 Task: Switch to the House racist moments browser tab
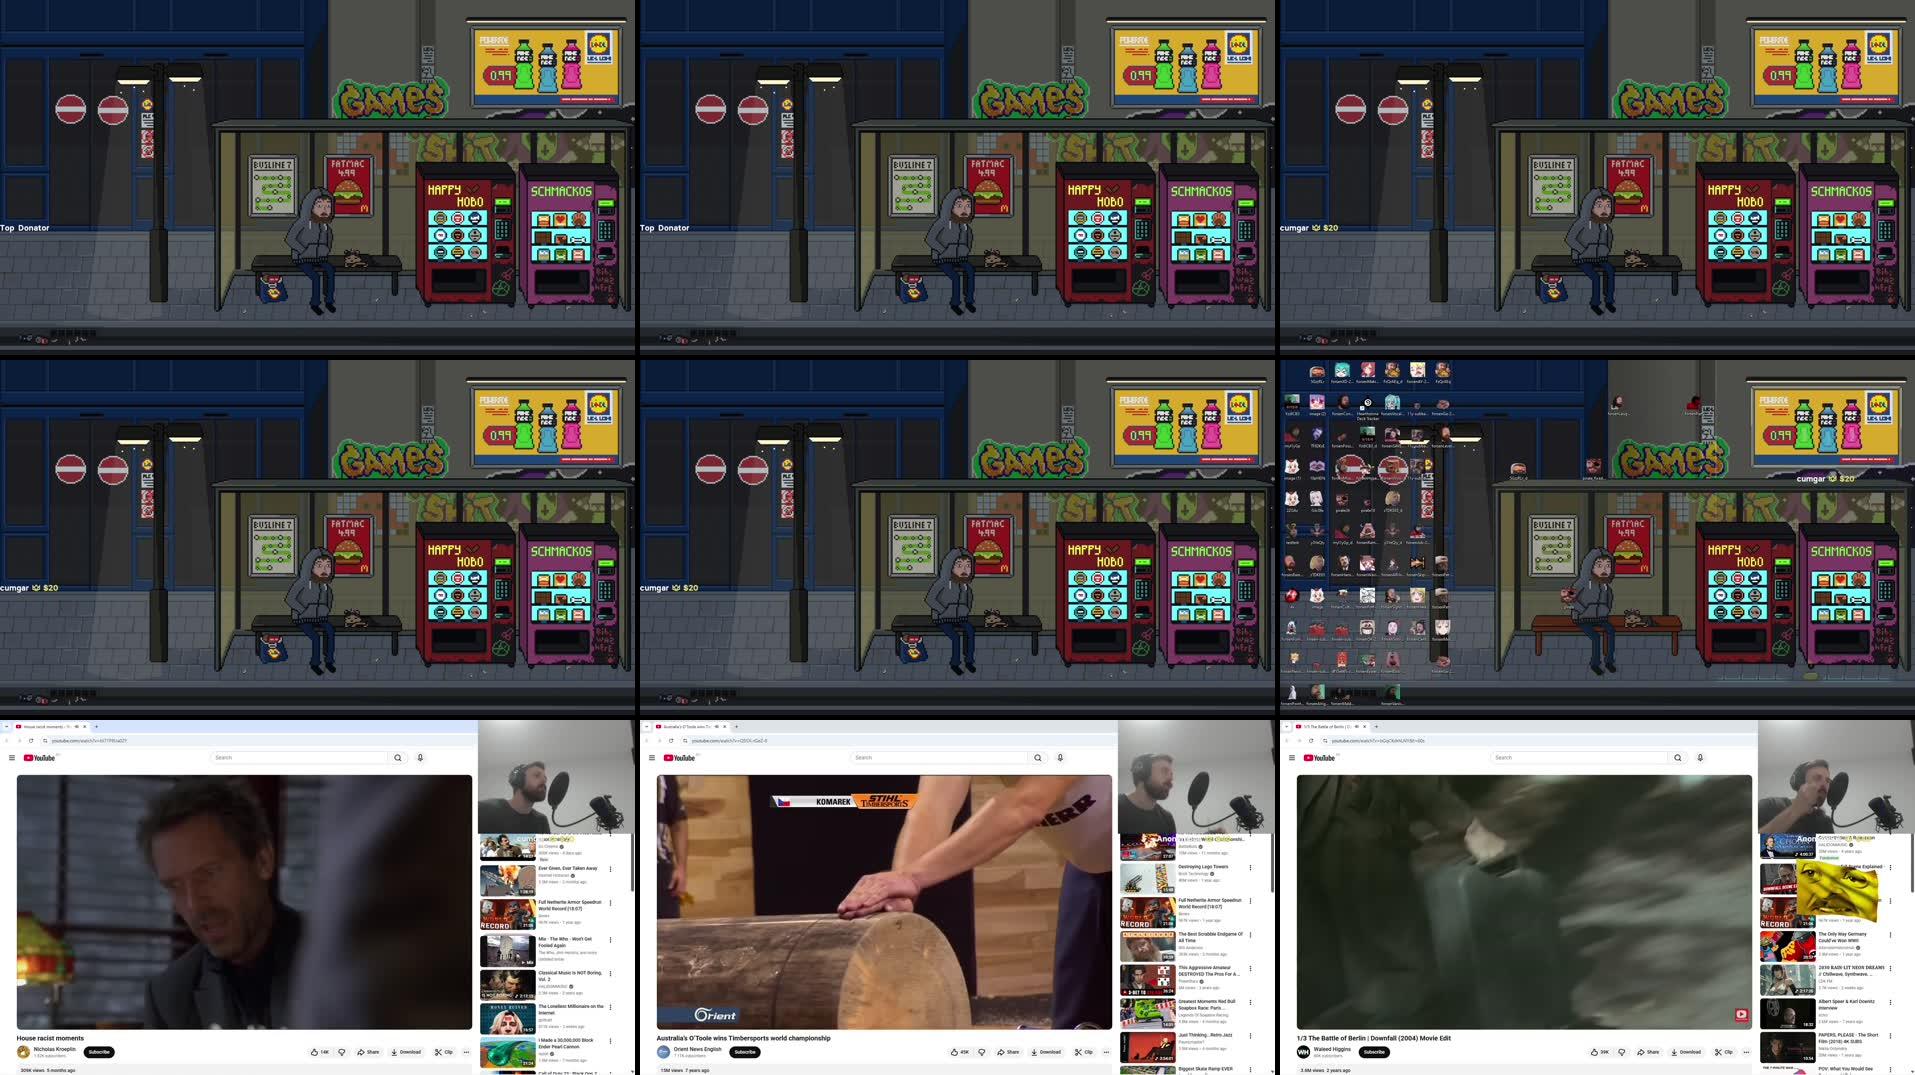pyautogui.click(x=43, y=726)
